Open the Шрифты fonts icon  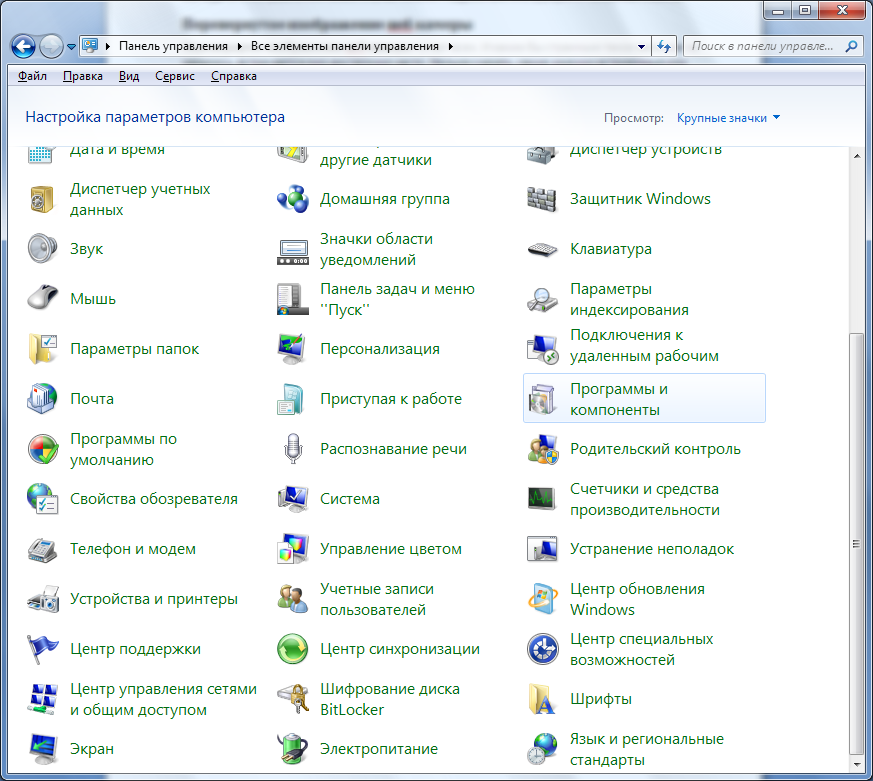[542, 699]
